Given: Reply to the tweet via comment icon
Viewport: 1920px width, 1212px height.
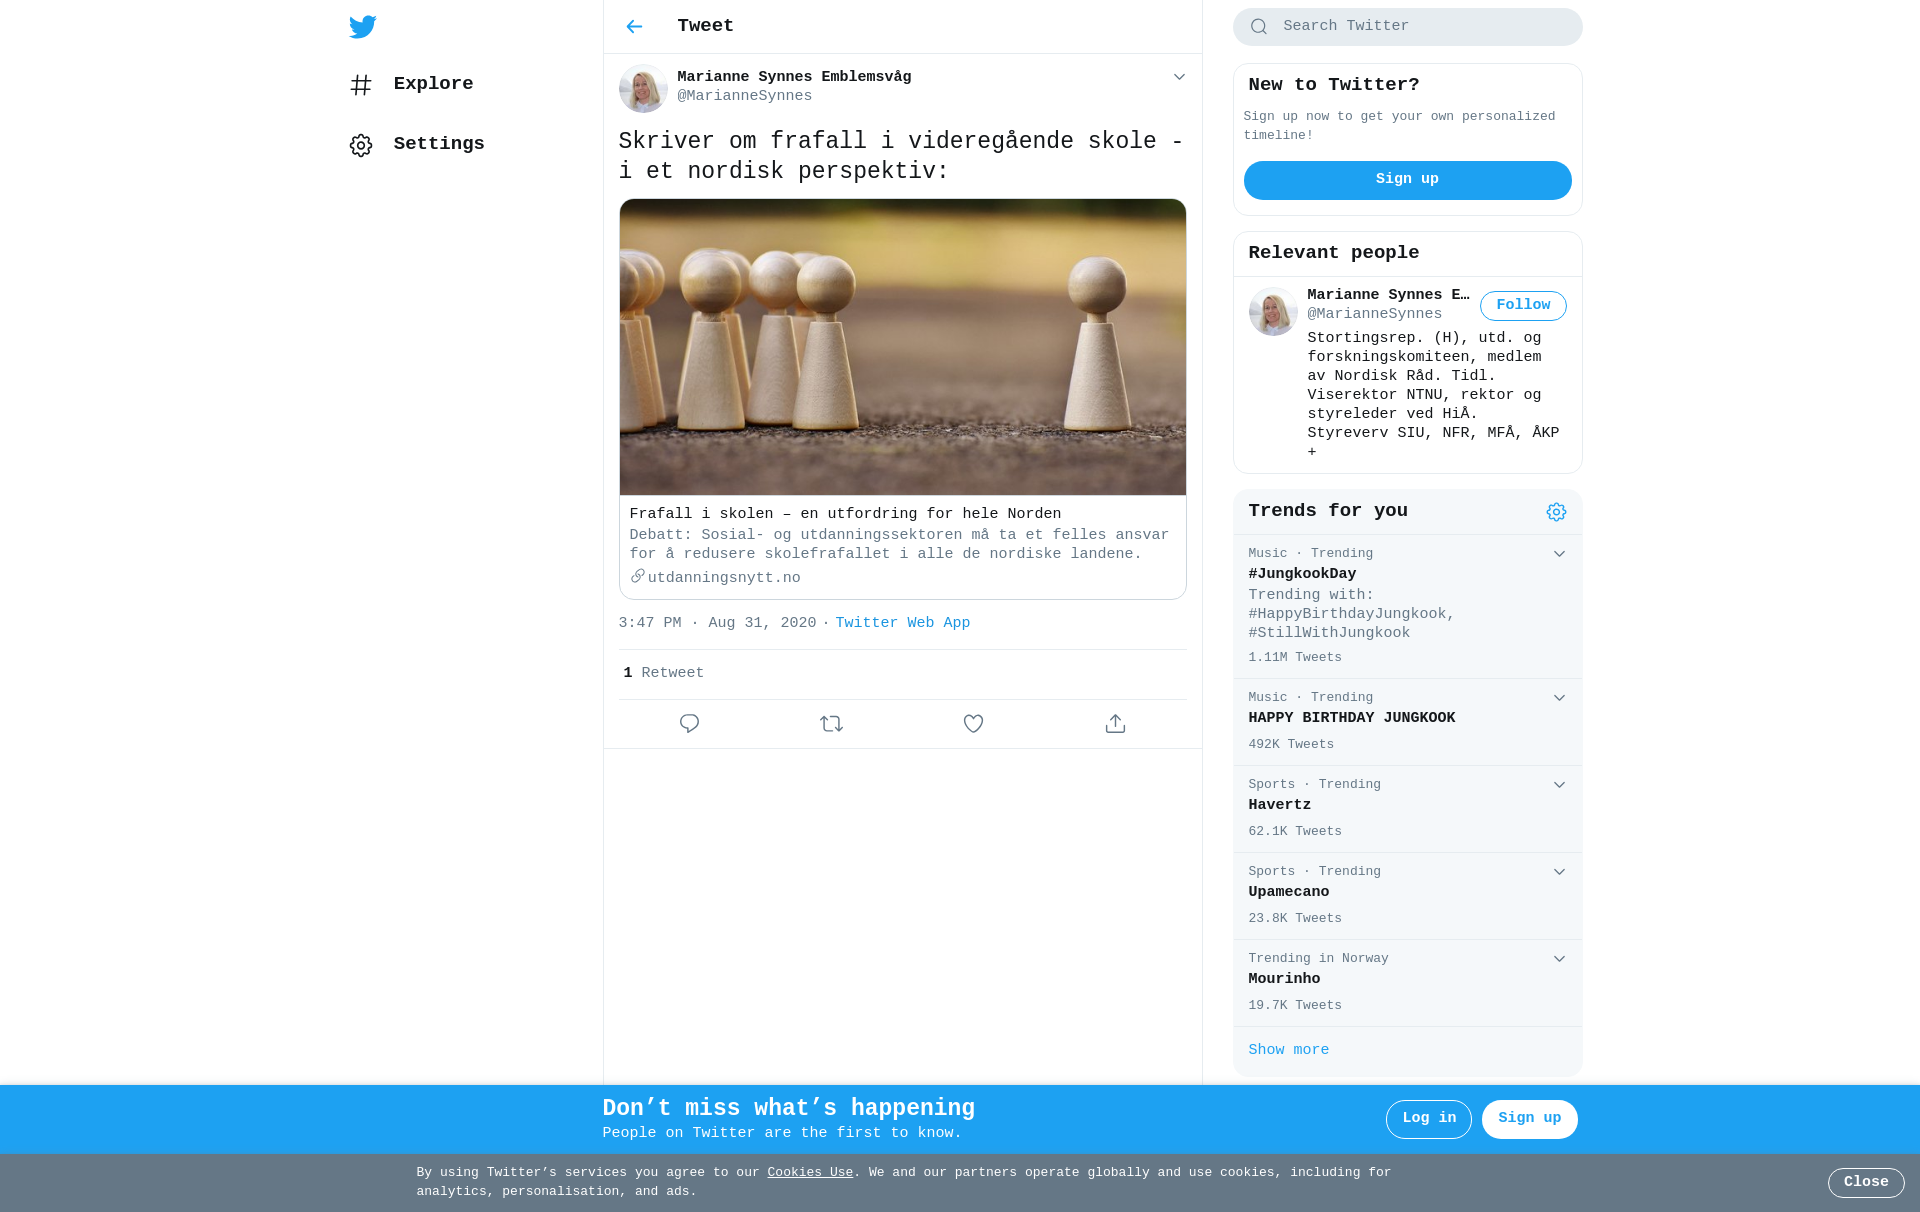Looking at the screenshot, I should coord(689,724).
